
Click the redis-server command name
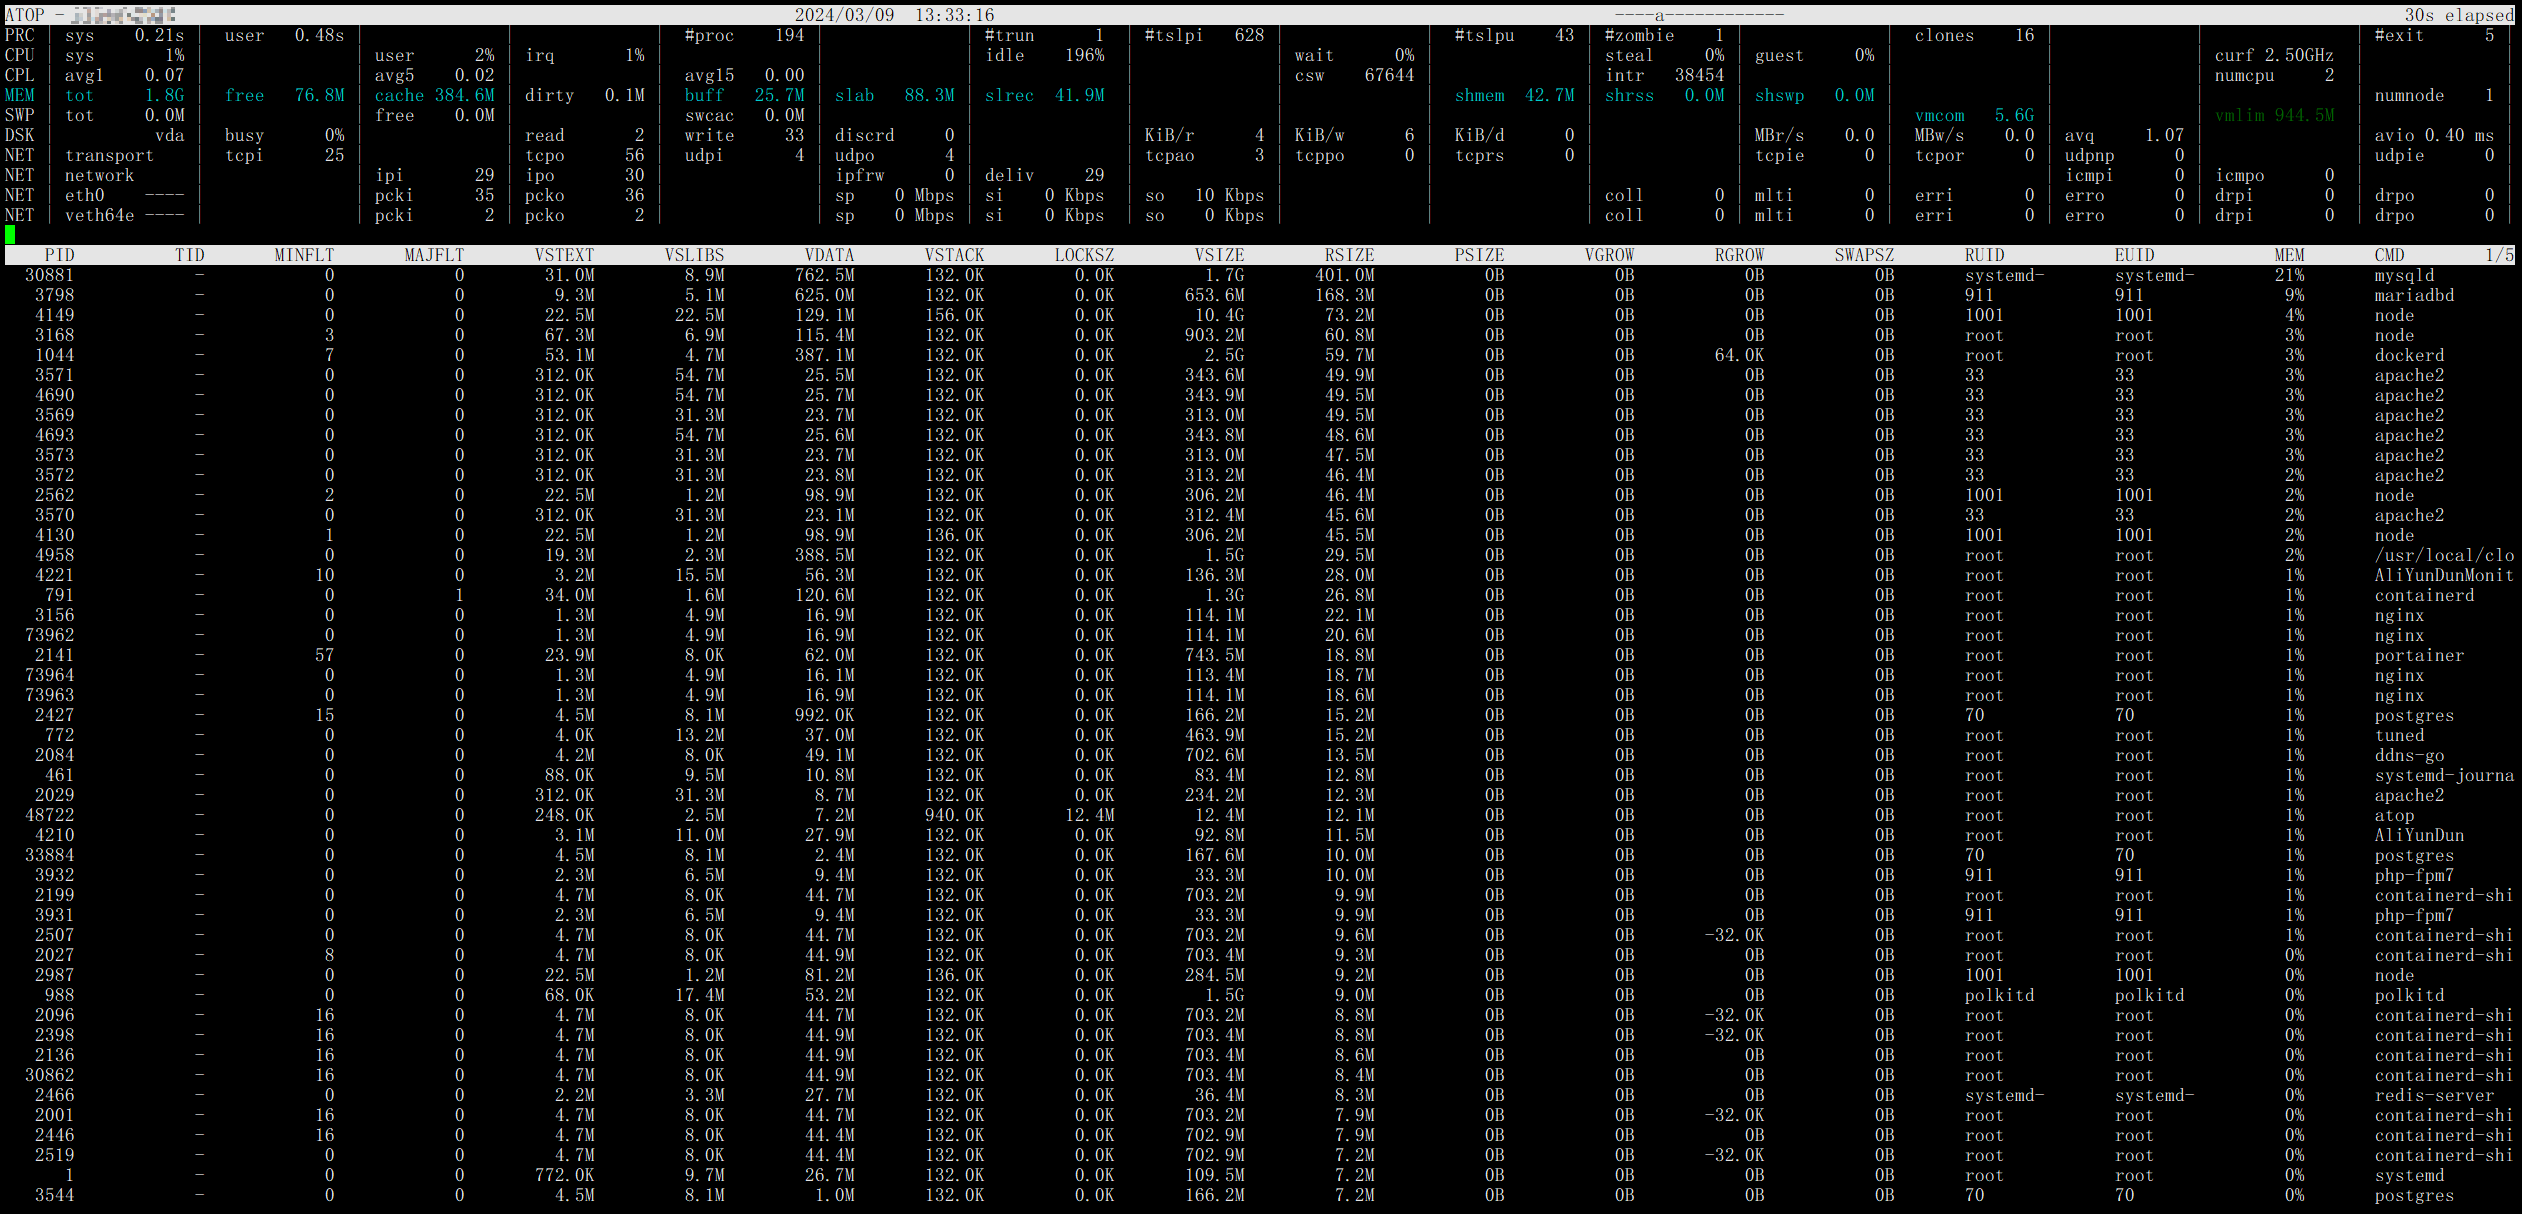pyautogui.click(x=2434, y=1095)
